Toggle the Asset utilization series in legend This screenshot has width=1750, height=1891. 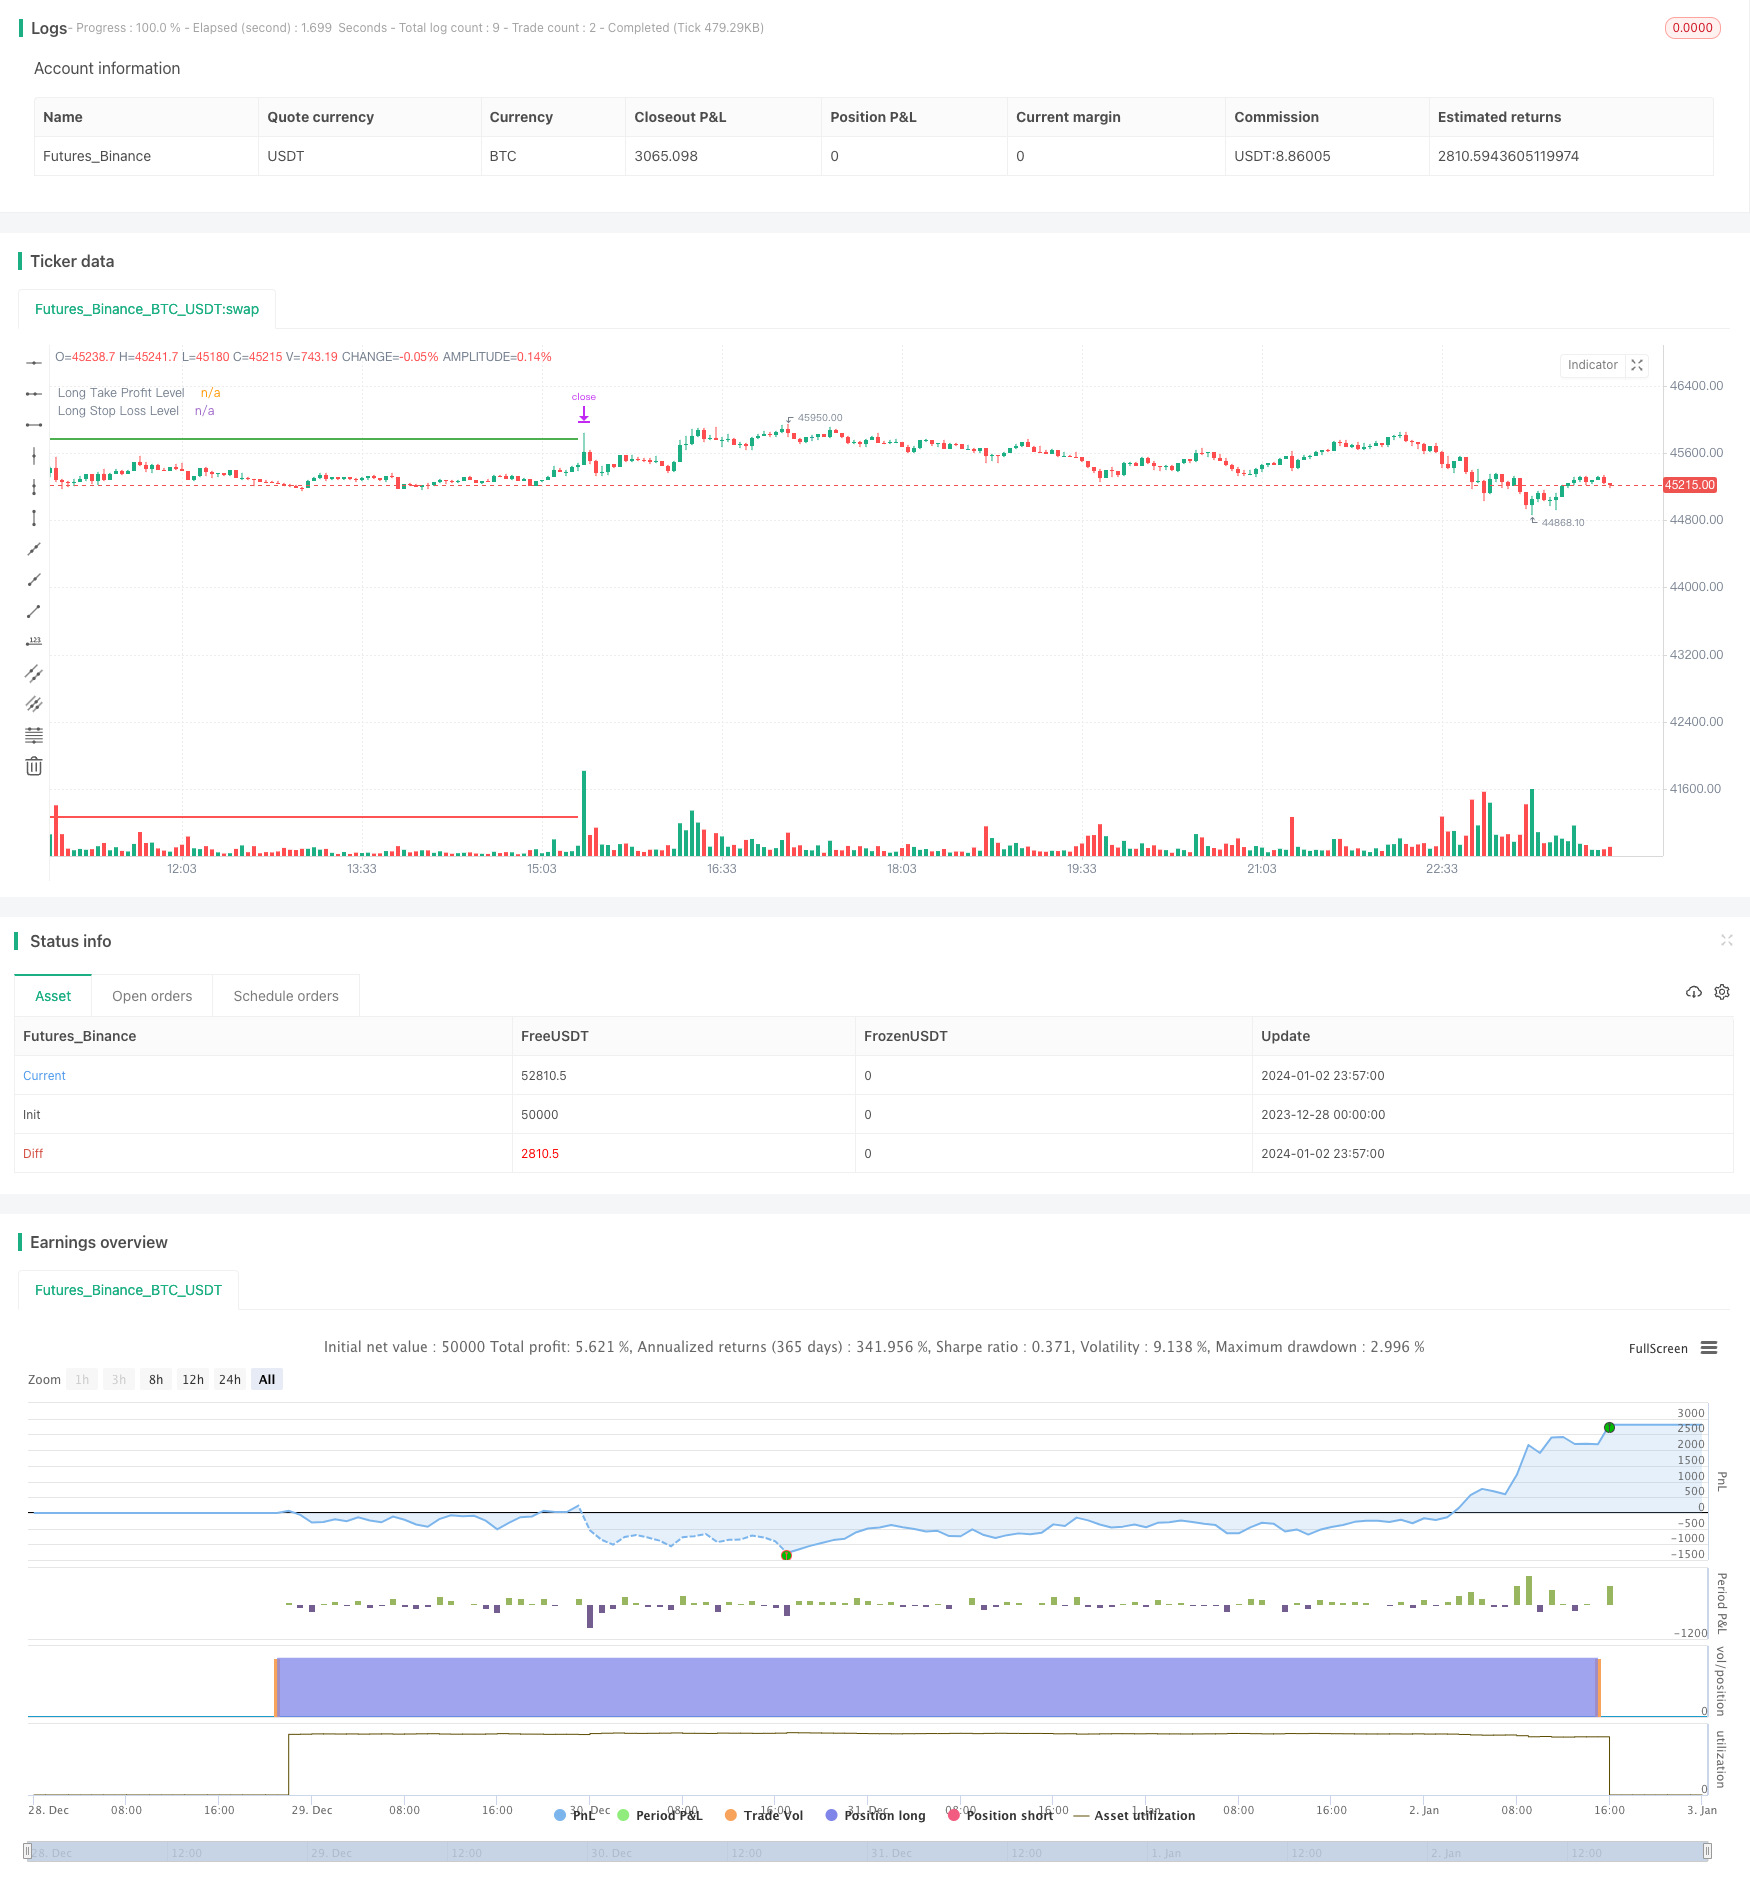click(1134, 1815)
